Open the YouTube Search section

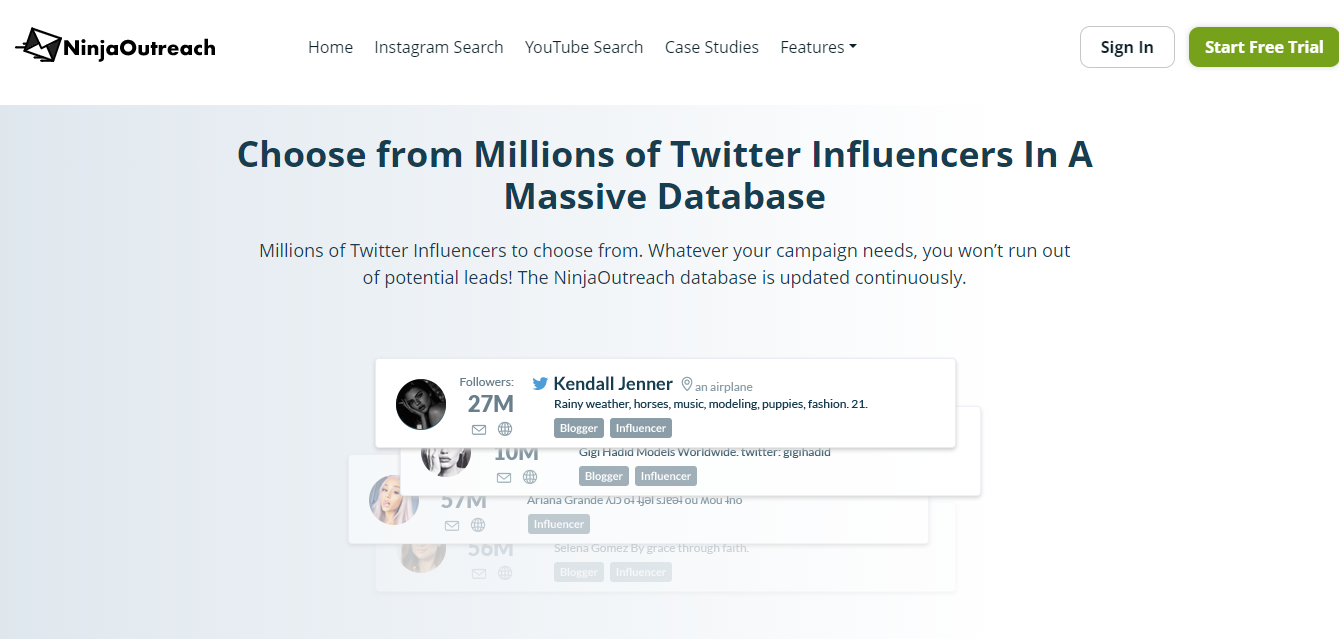583,47
